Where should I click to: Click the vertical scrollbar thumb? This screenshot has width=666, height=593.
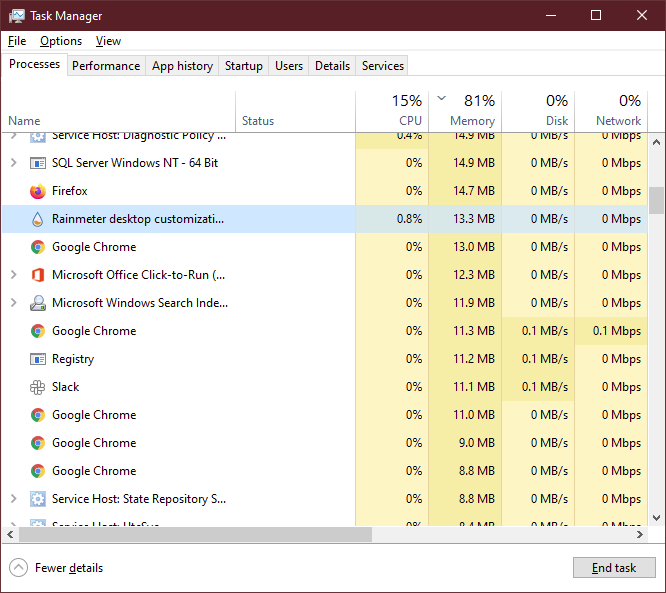click(657, 200)
